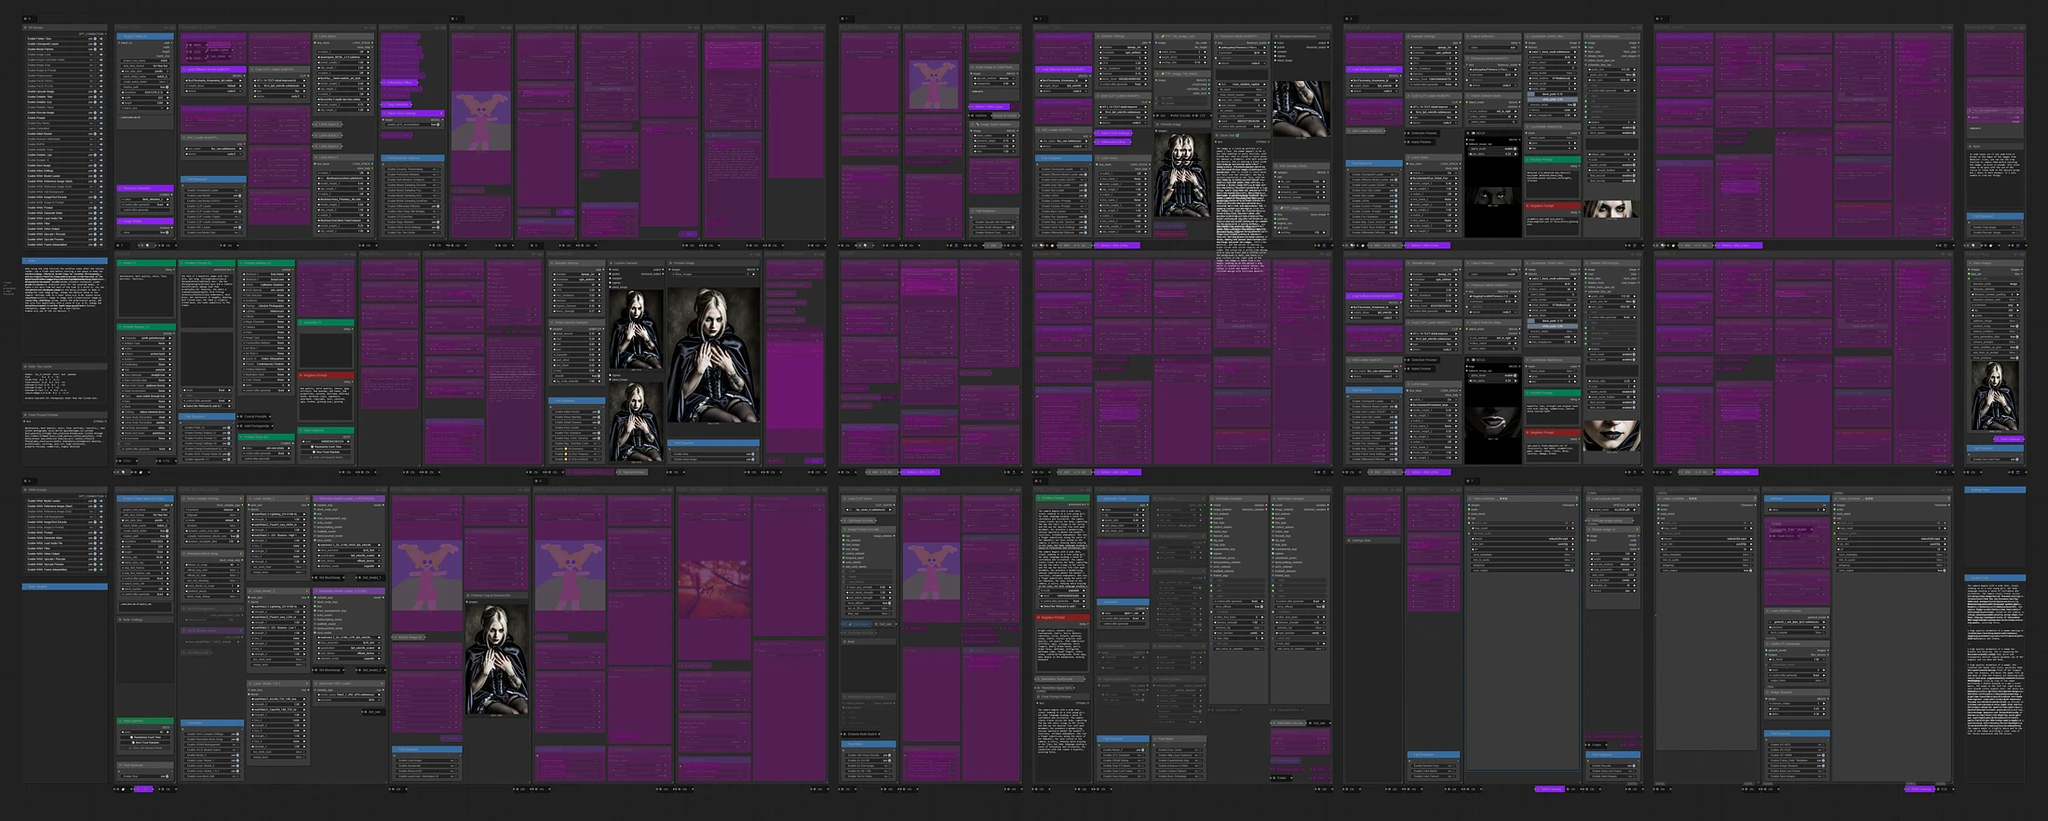Viewport: 2048px width, 821px height.
Task: Click Detection Preview collapsed node
Action: (x=1422, y=133)
